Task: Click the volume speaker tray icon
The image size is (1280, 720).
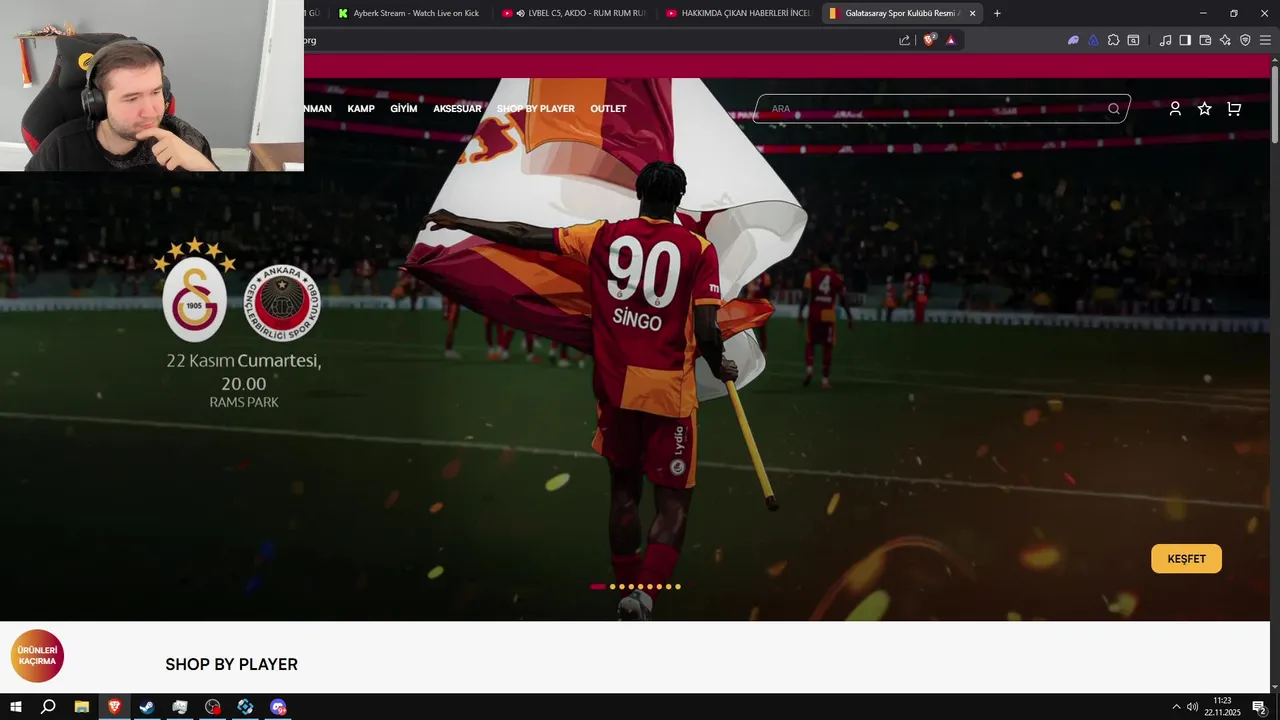Action: pos(1192,707)
